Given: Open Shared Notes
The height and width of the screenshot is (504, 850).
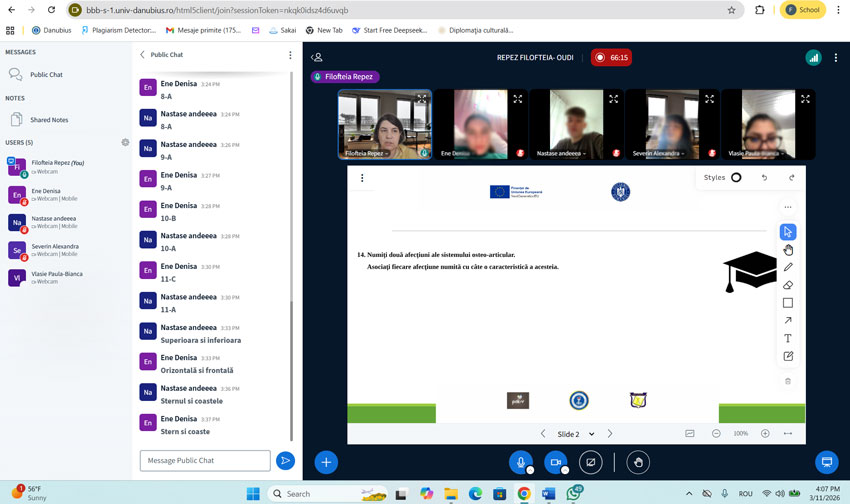Looking at the screenshot, I should click(49, 120).
